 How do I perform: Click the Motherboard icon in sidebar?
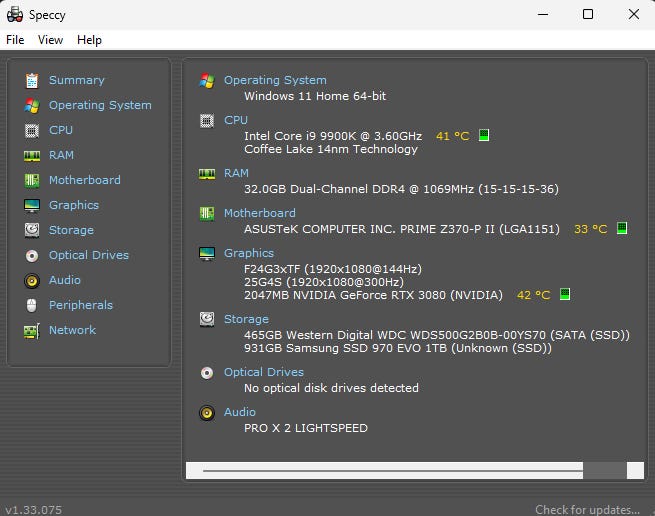point(32,180)
